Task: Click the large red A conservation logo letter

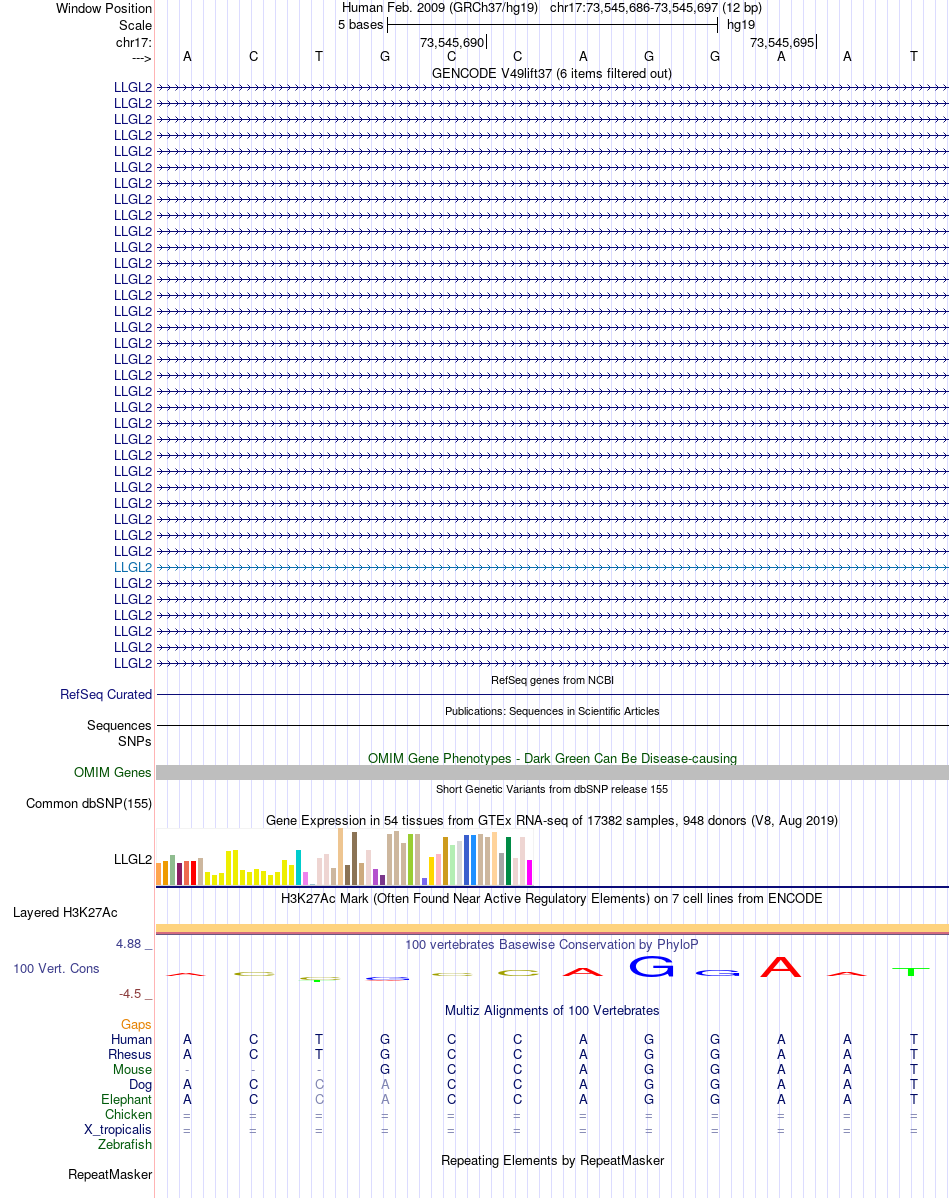Action: (780, 967)
